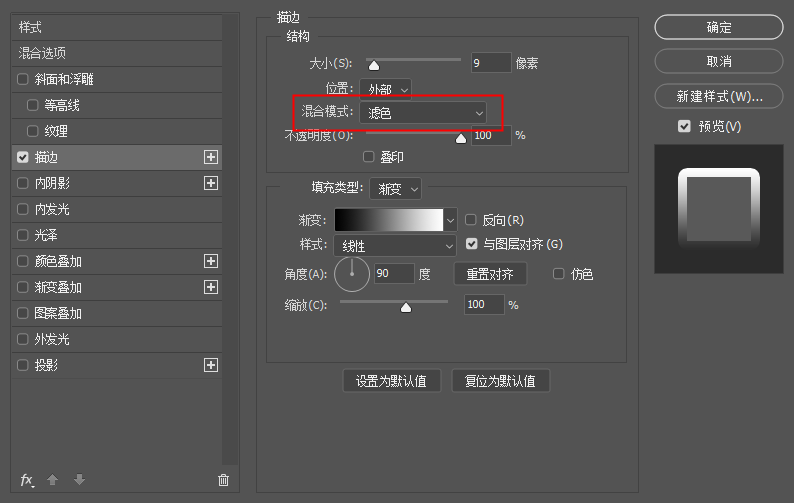Click the 大小(S) slider handle
Screen dimensions: 794x503
click(x=374, y=65)
